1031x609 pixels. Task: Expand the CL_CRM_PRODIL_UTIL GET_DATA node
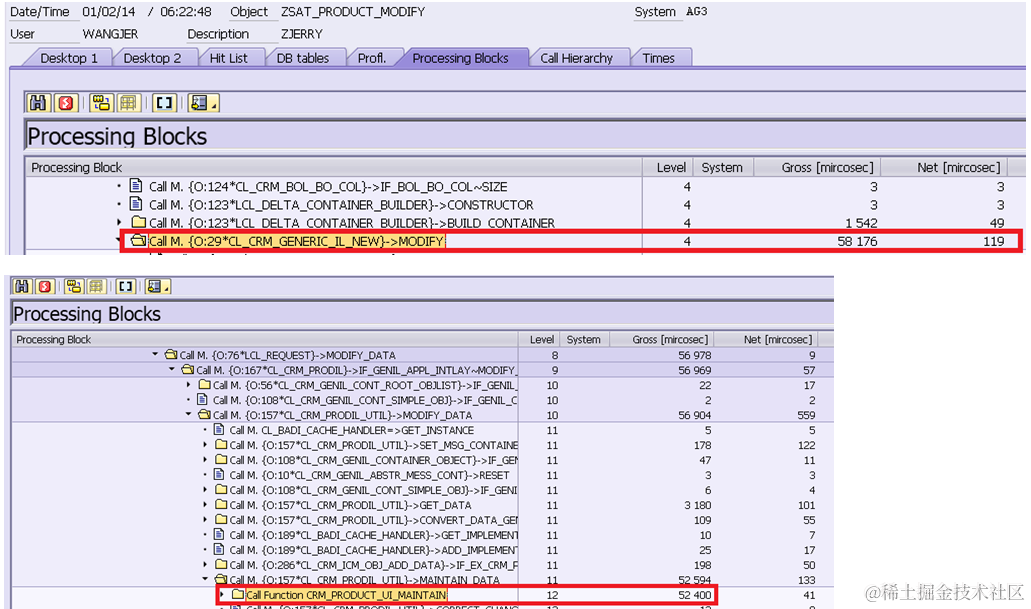click(205, 505)
